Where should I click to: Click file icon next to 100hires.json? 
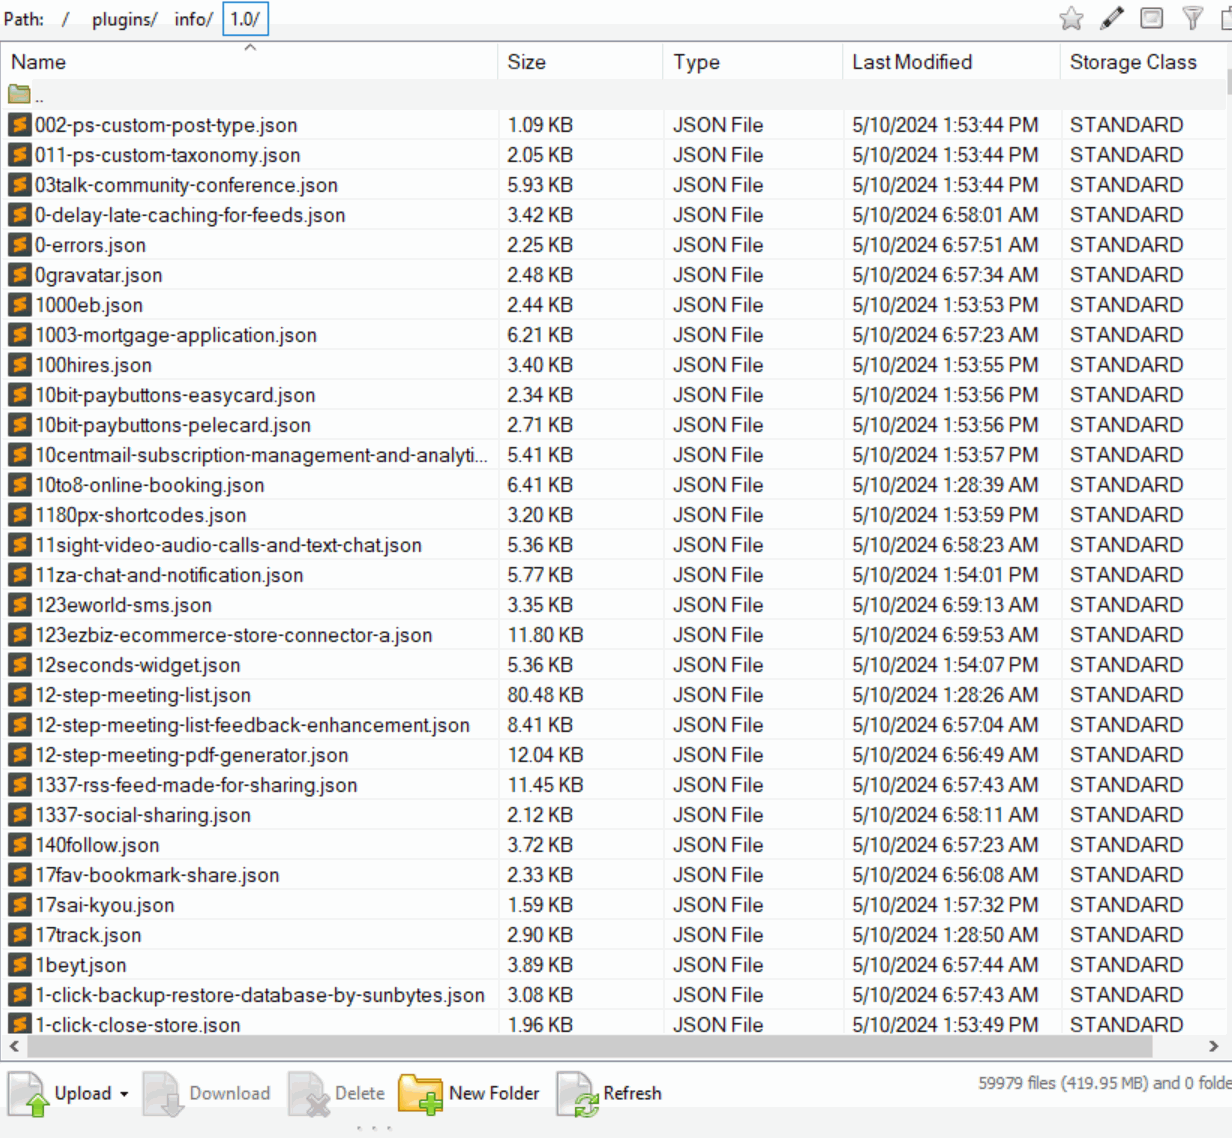click(19, 365)
